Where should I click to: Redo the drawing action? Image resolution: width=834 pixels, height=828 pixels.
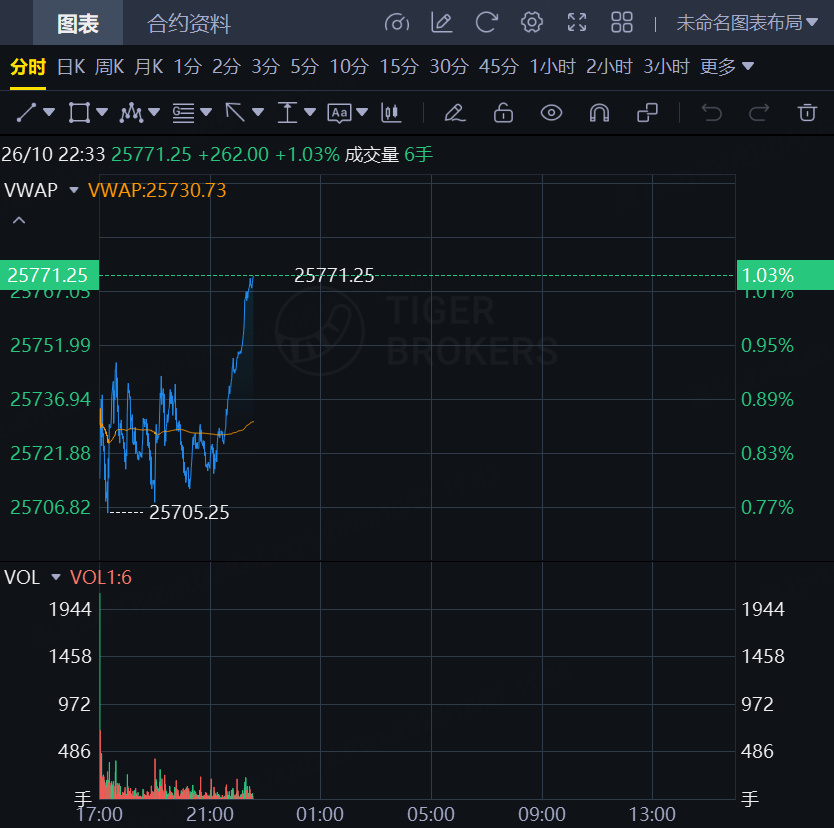(759, 113)
